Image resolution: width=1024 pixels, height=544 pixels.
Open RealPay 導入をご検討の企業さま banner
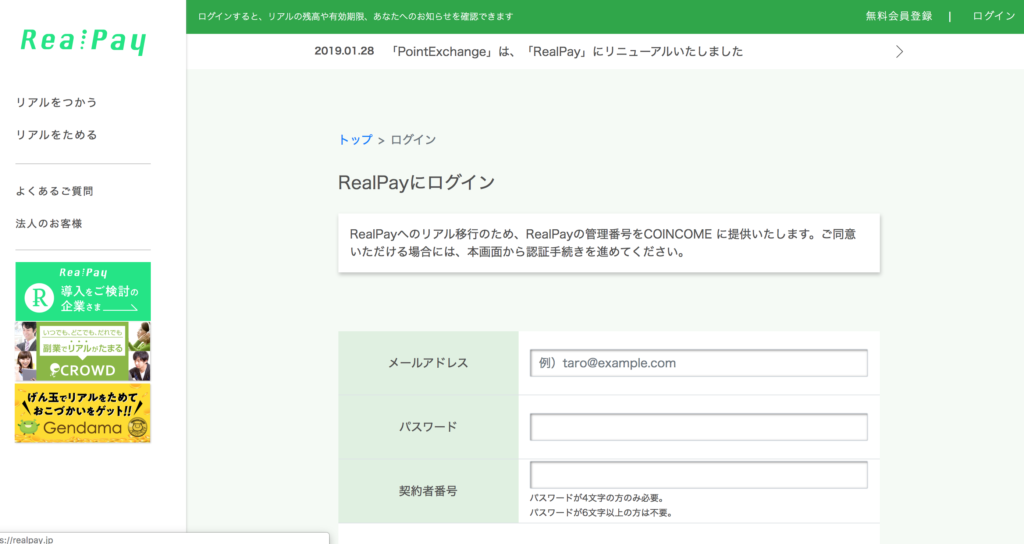(x=83, y=291)
